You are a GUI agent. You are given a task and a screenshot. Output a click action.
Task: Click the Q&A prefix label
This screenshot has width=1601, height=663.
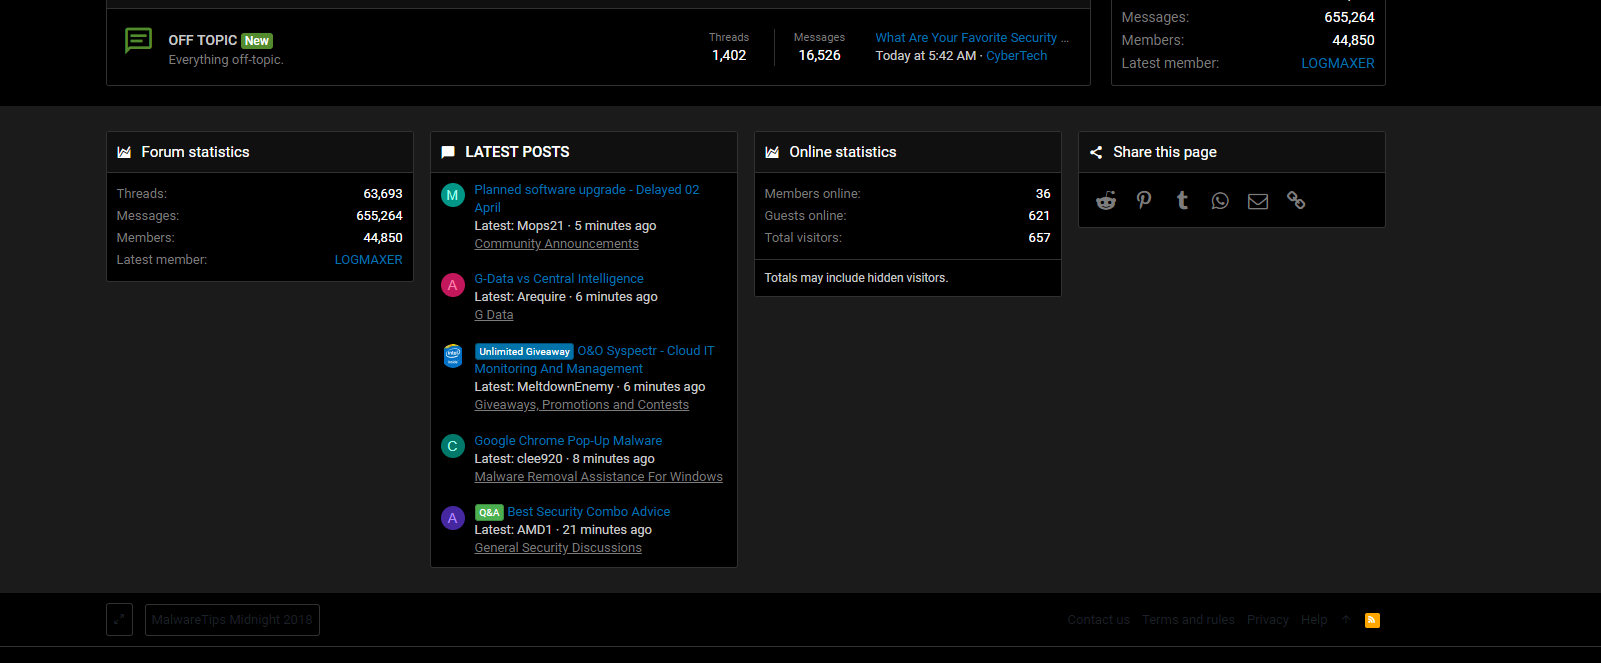[489, 512]
